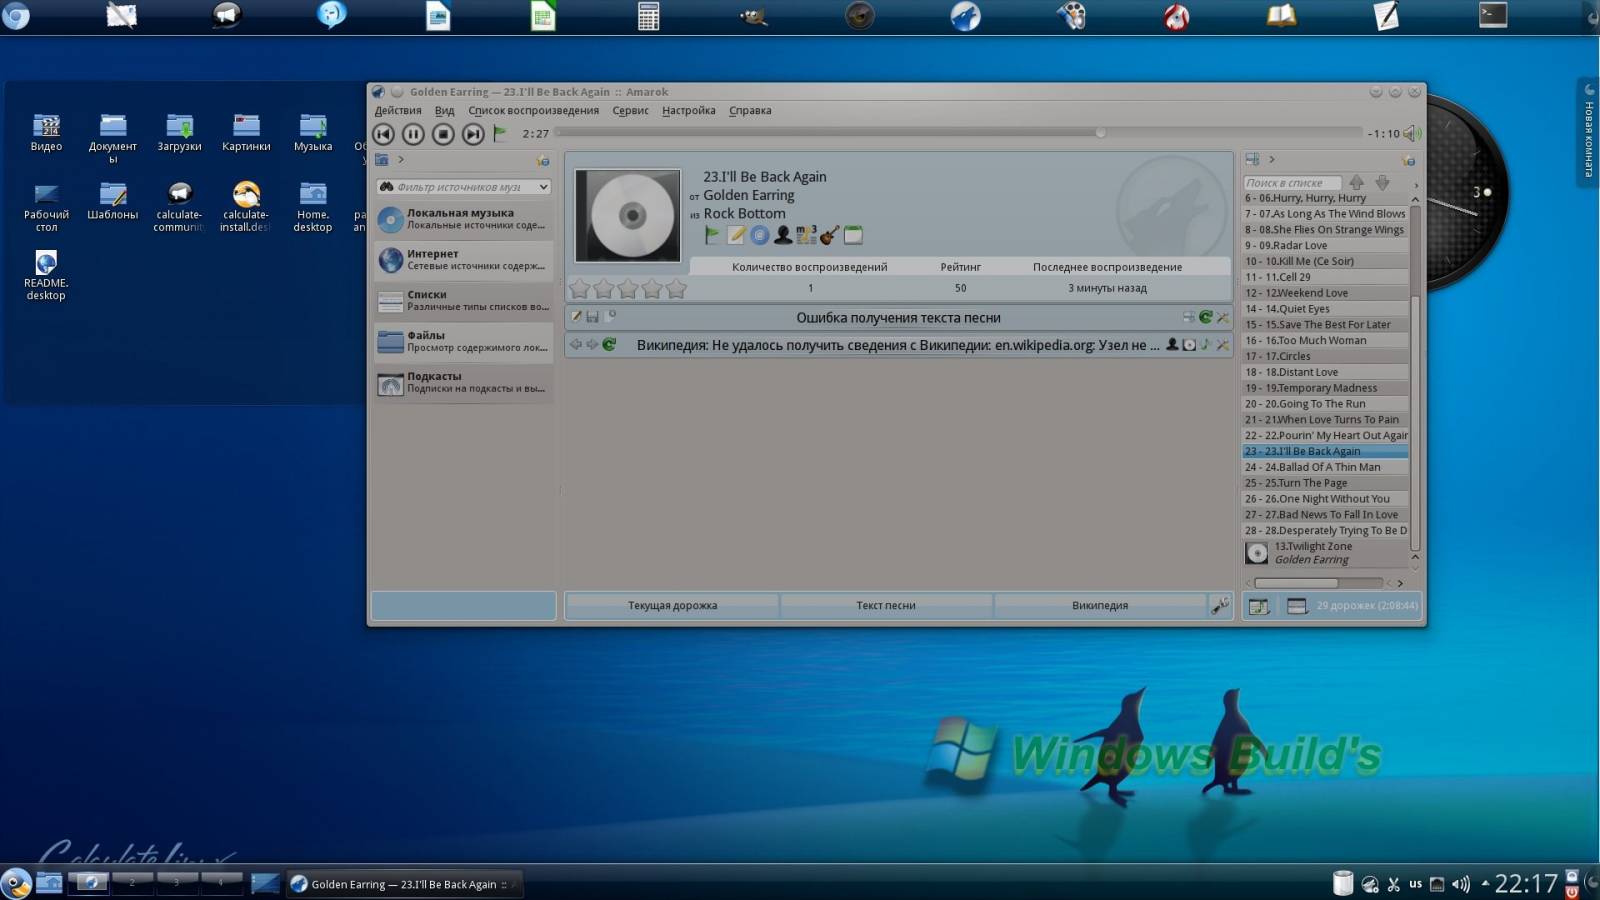Open Подкасты category
This screenshot has width=1600, height=900.
(464, 383)
